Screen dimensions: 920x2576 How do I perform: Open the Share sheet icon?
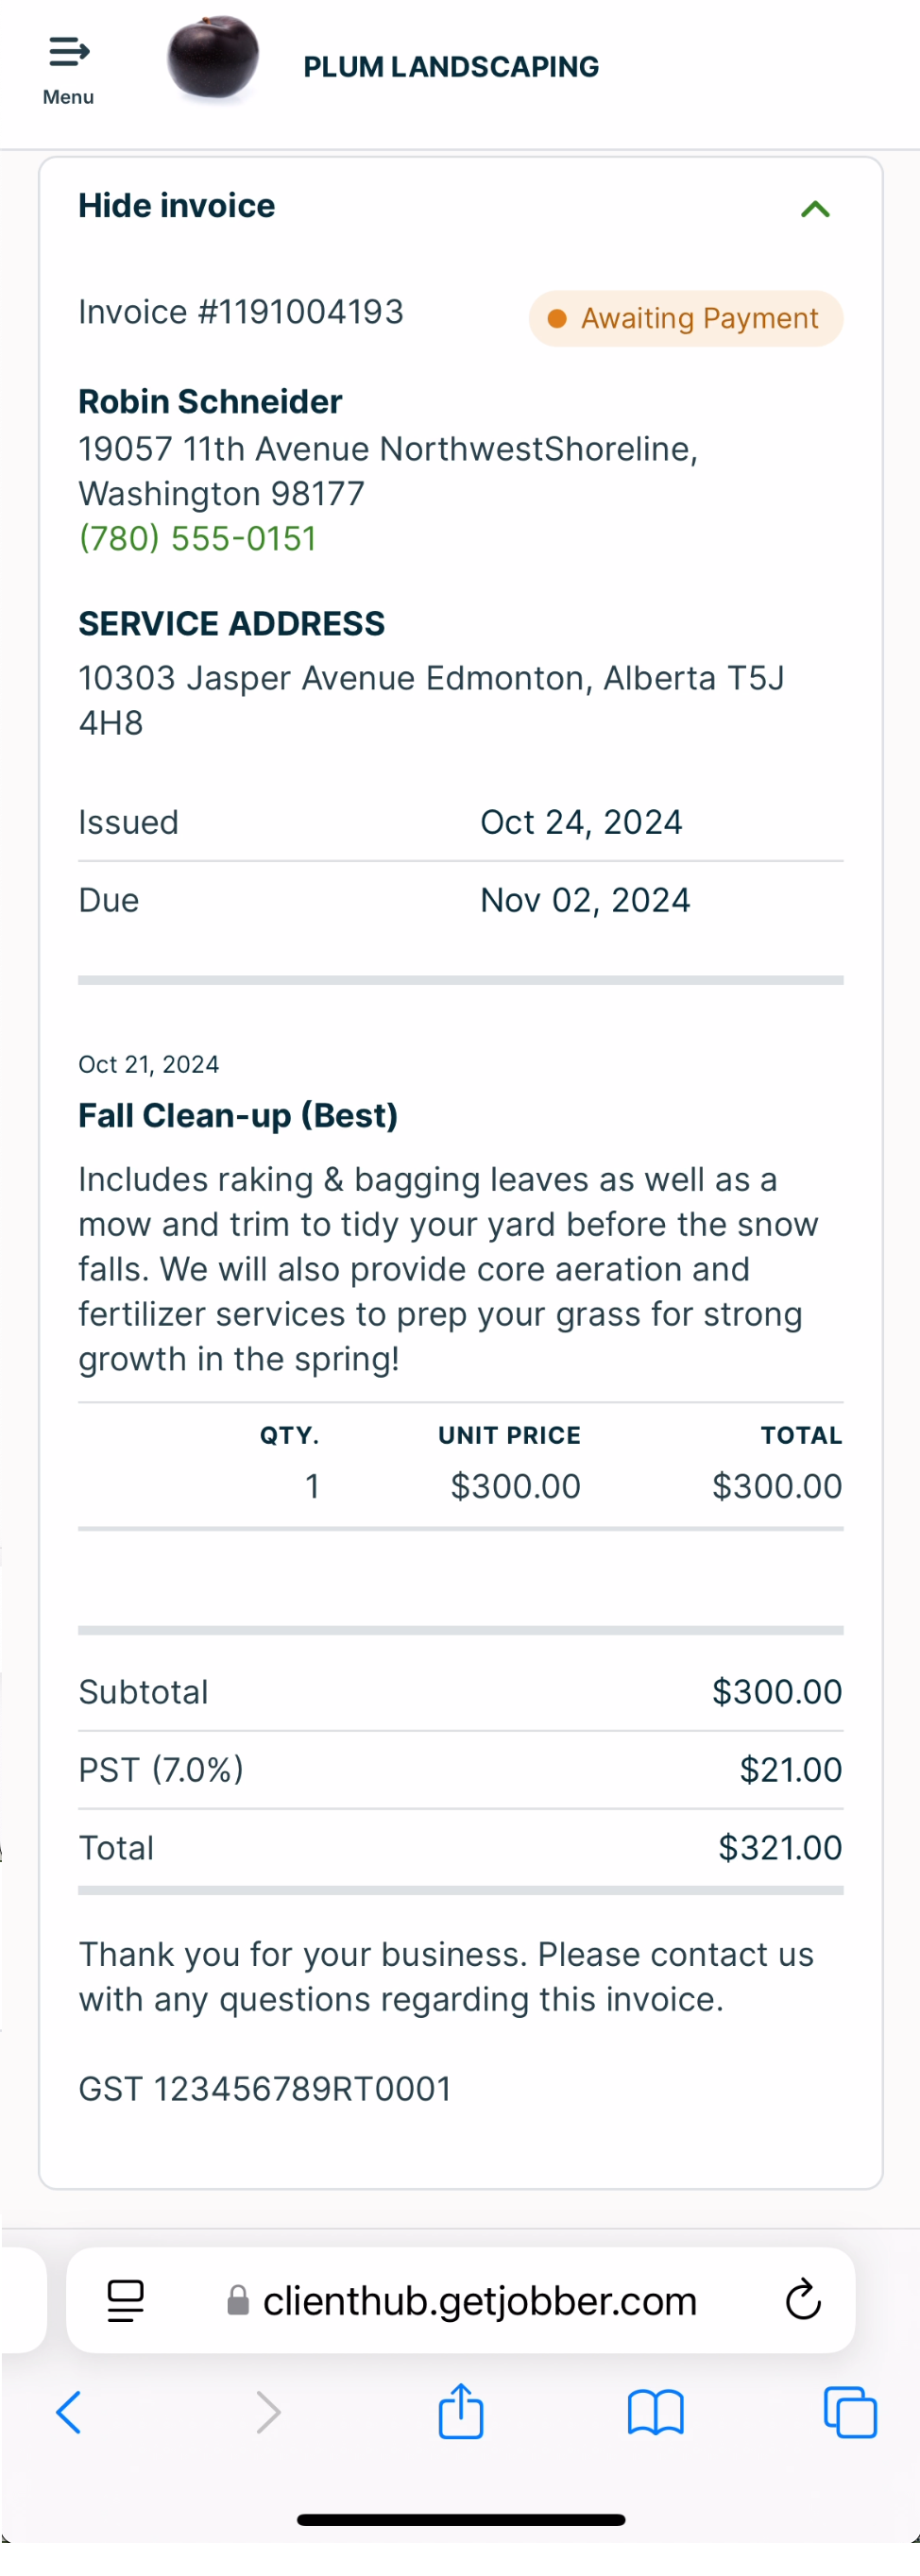coord(461,2412)
